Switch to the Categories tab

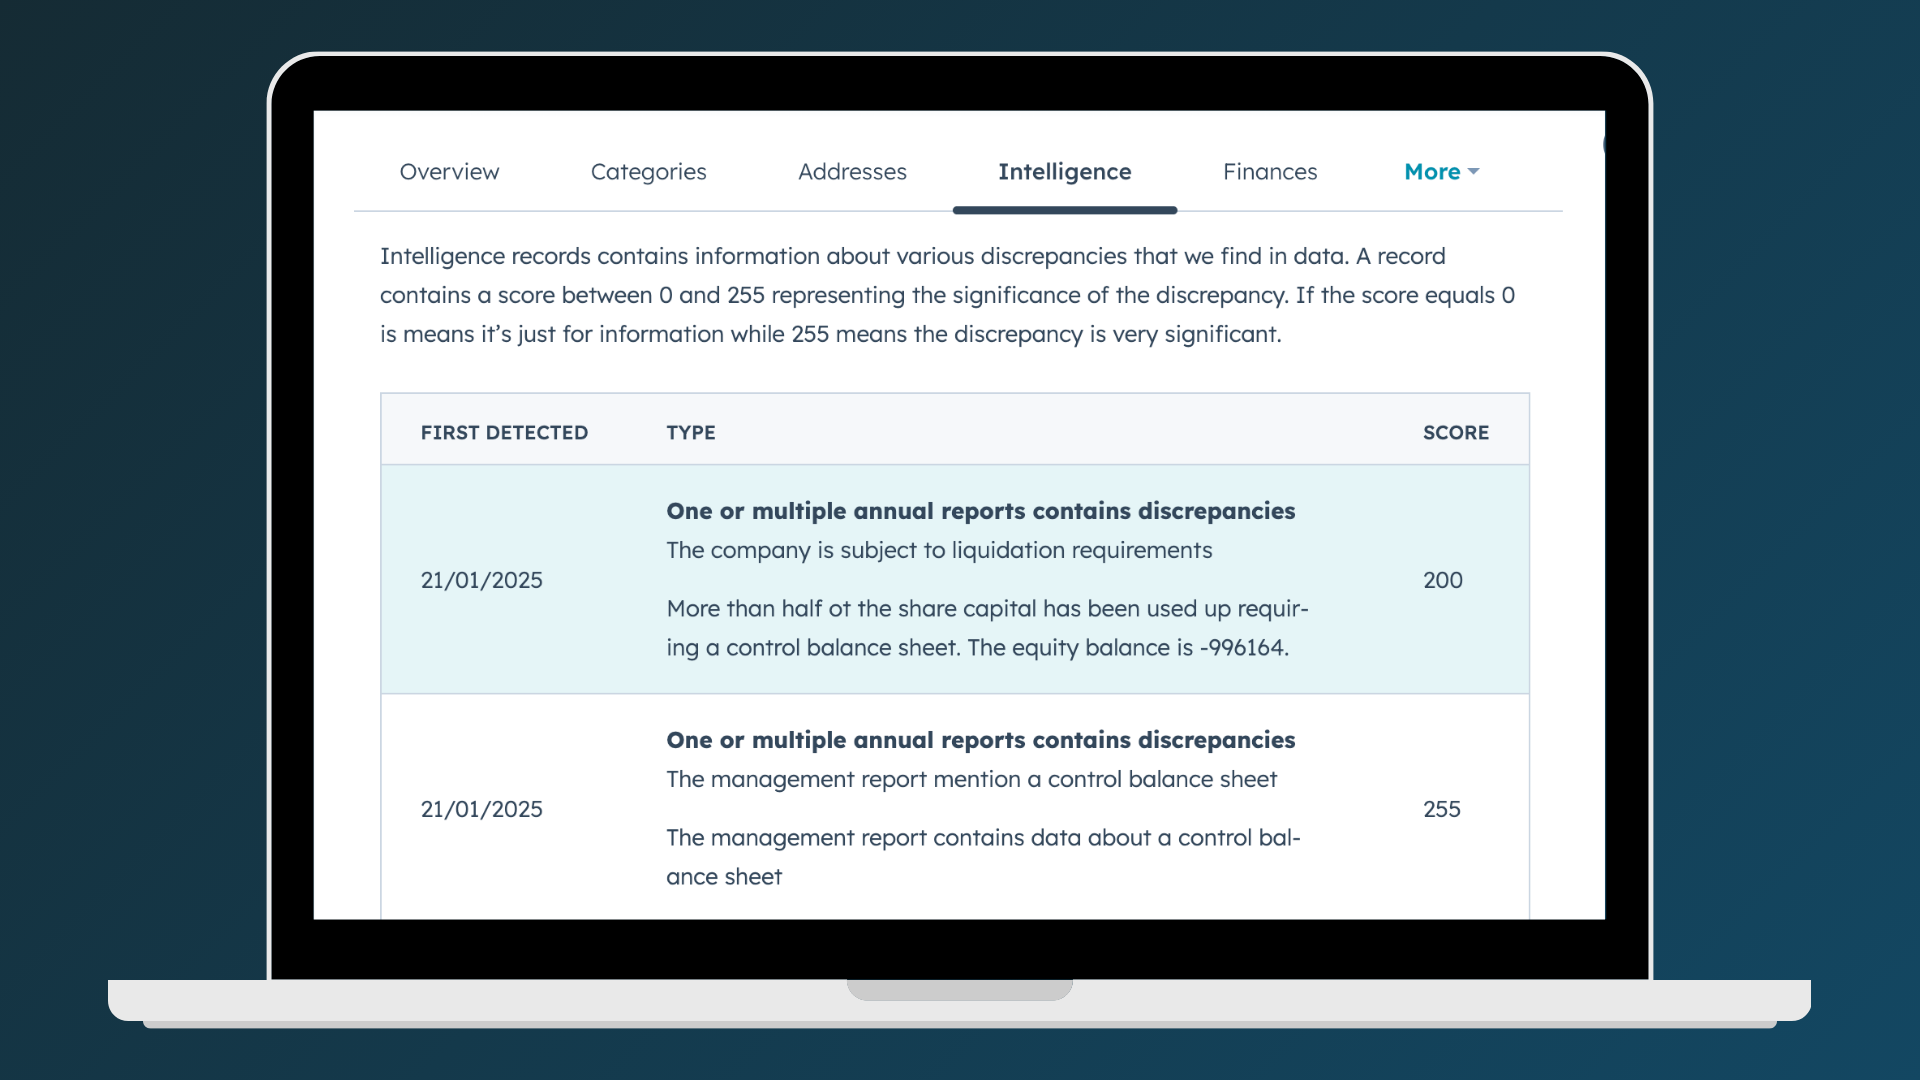click(x=648, y=172)
